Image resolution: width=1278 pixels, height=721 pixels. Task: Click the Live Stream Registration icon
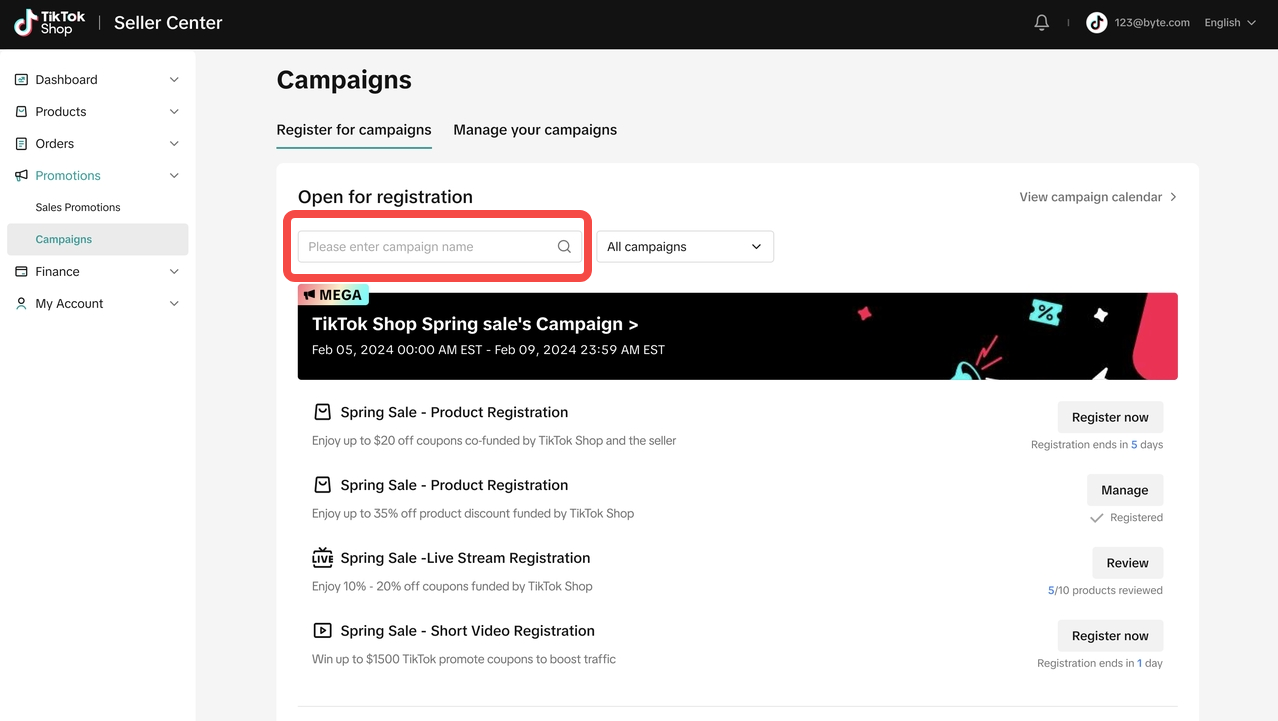tap(322, 558)
